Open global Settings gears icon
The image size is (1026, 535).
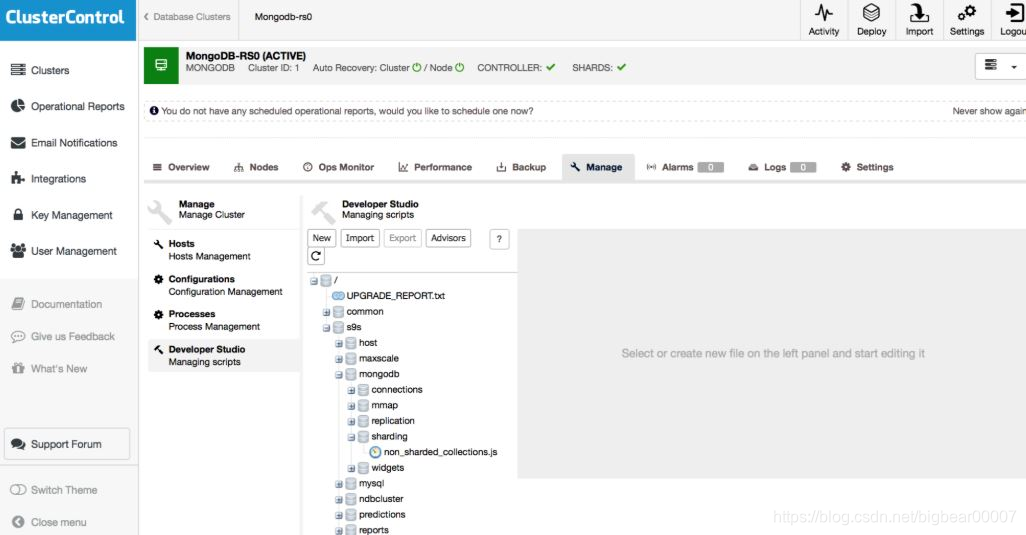966,13
